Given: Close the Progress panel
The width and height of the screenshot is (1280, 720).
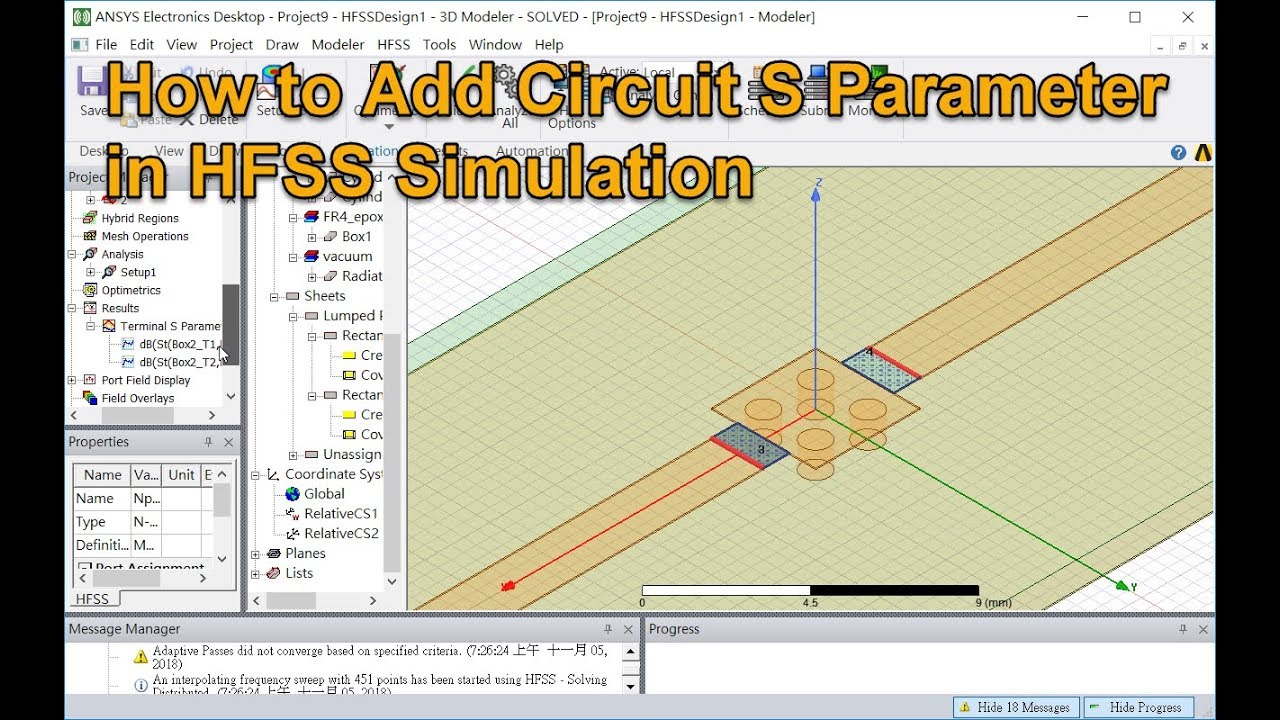Looking at the screenshot, I should (1204, 629).
